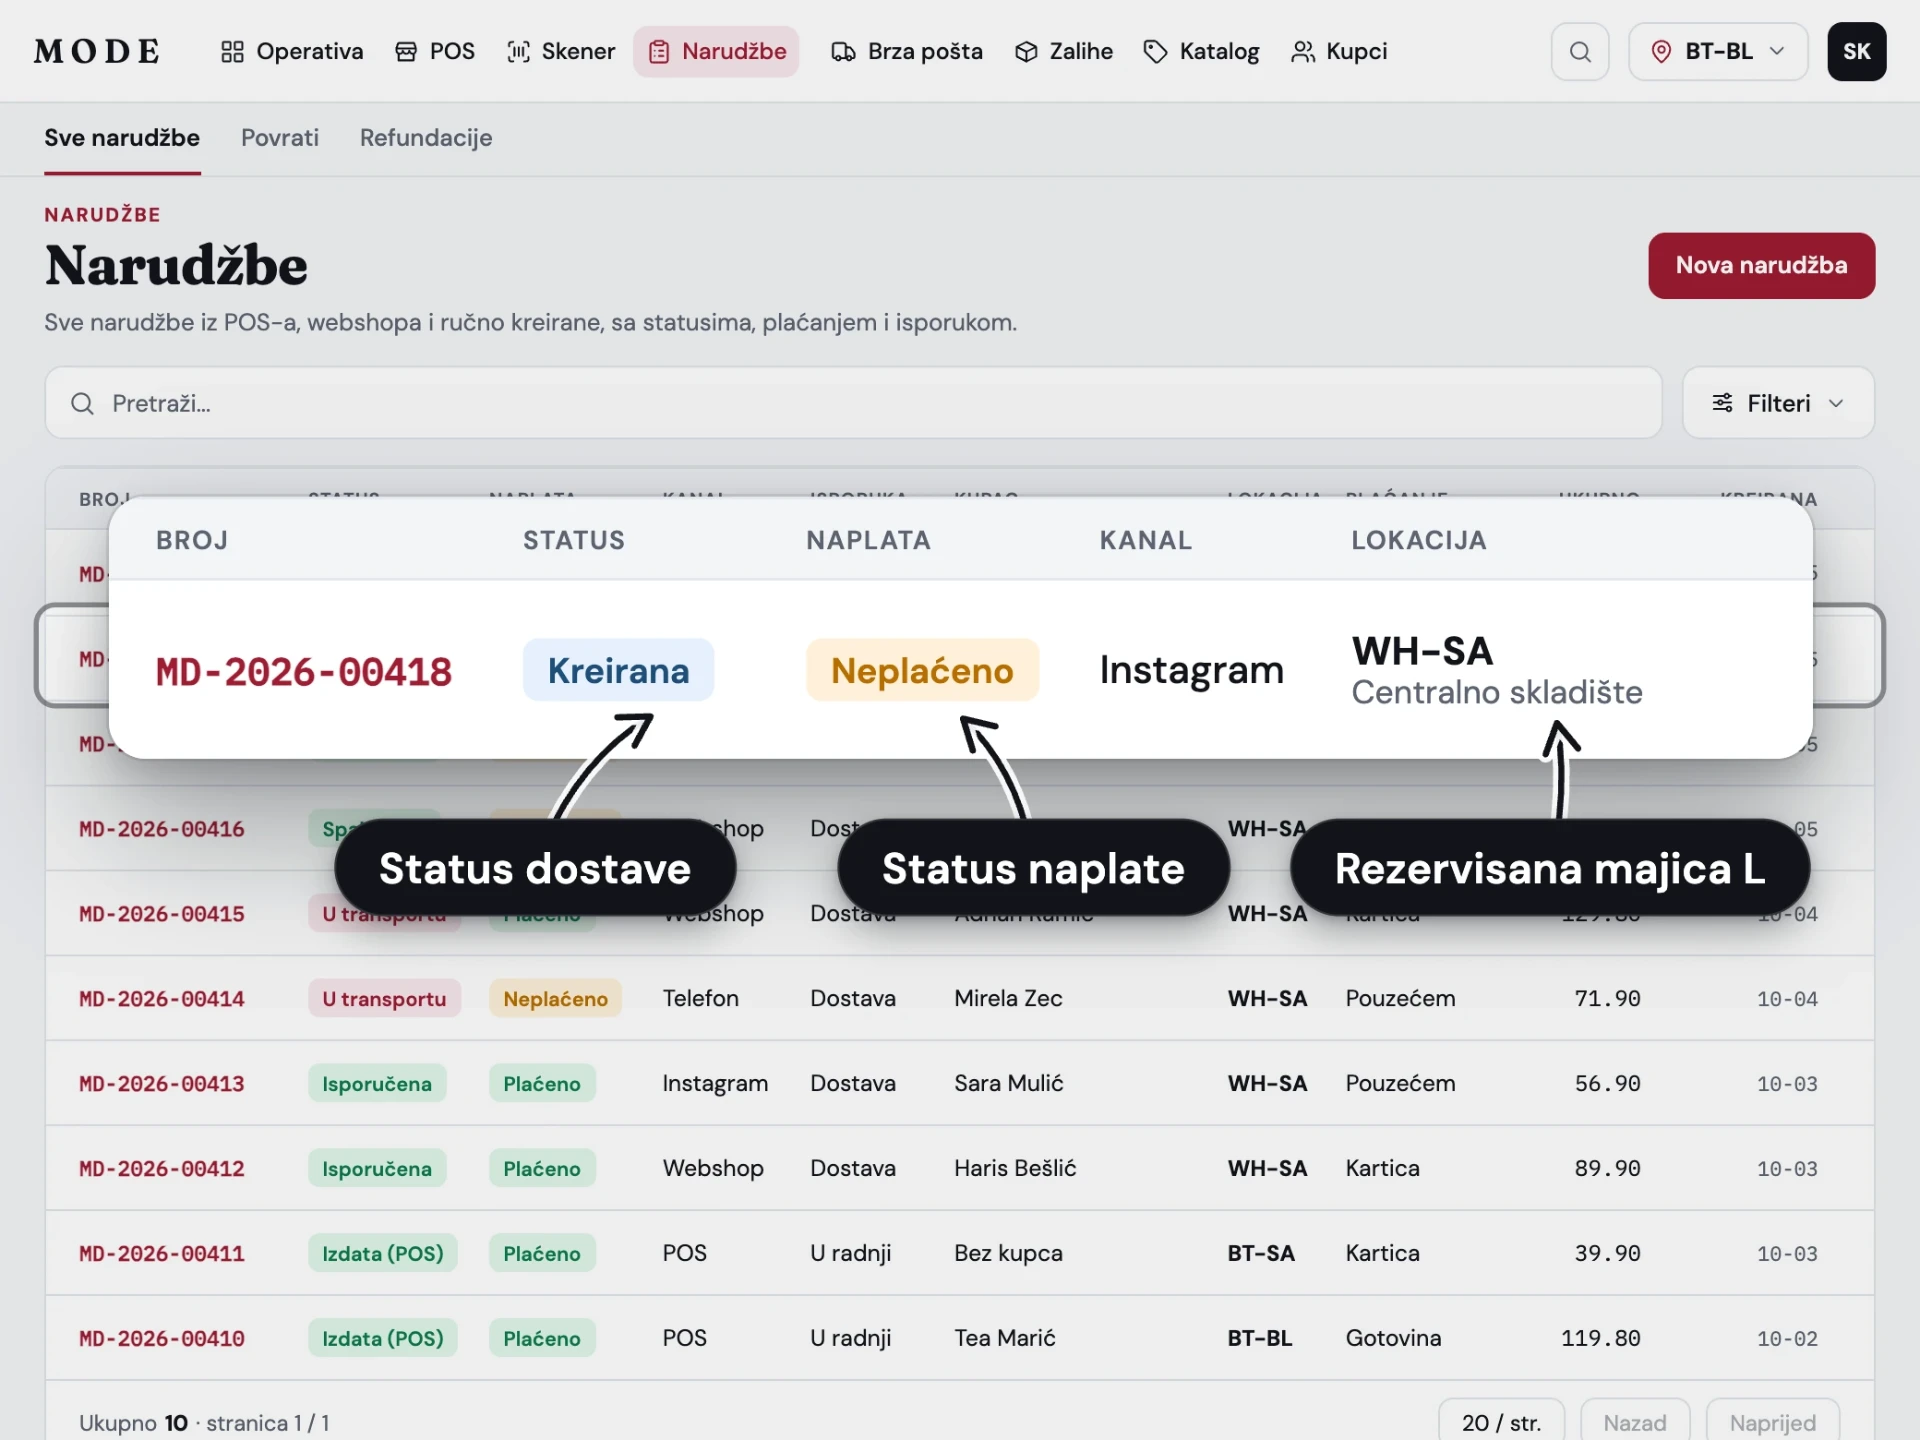Switch to the Refundacije tab

[426, 138]
